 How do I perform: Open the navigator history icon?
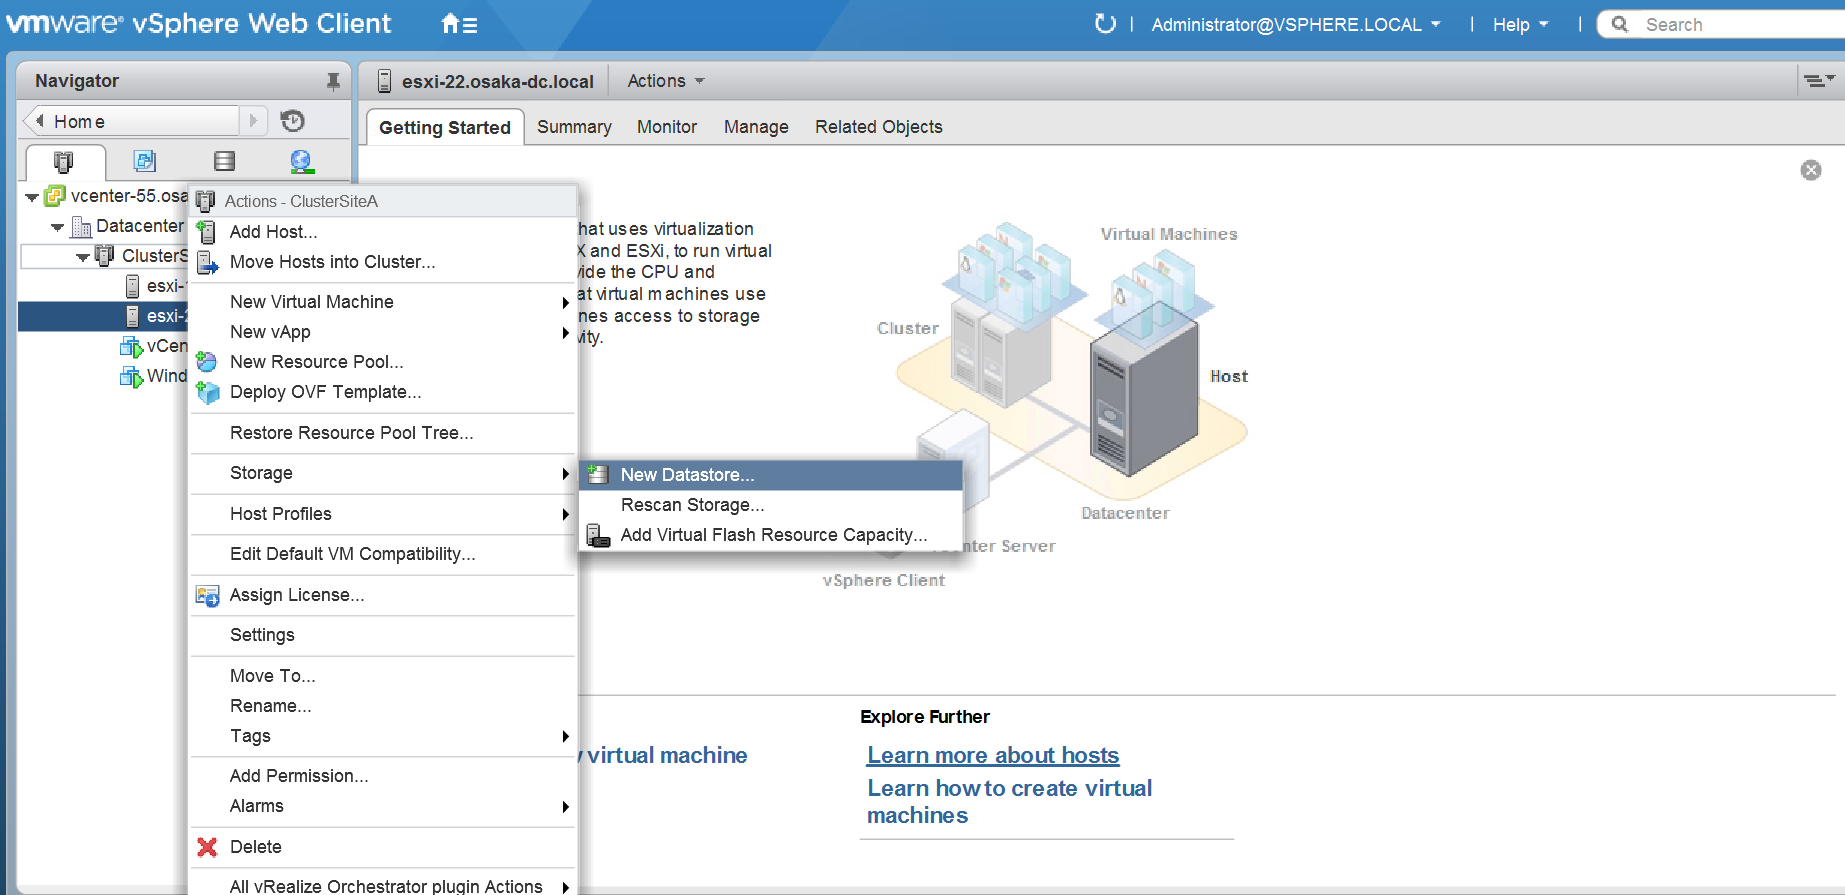click(x=292, y=121)
